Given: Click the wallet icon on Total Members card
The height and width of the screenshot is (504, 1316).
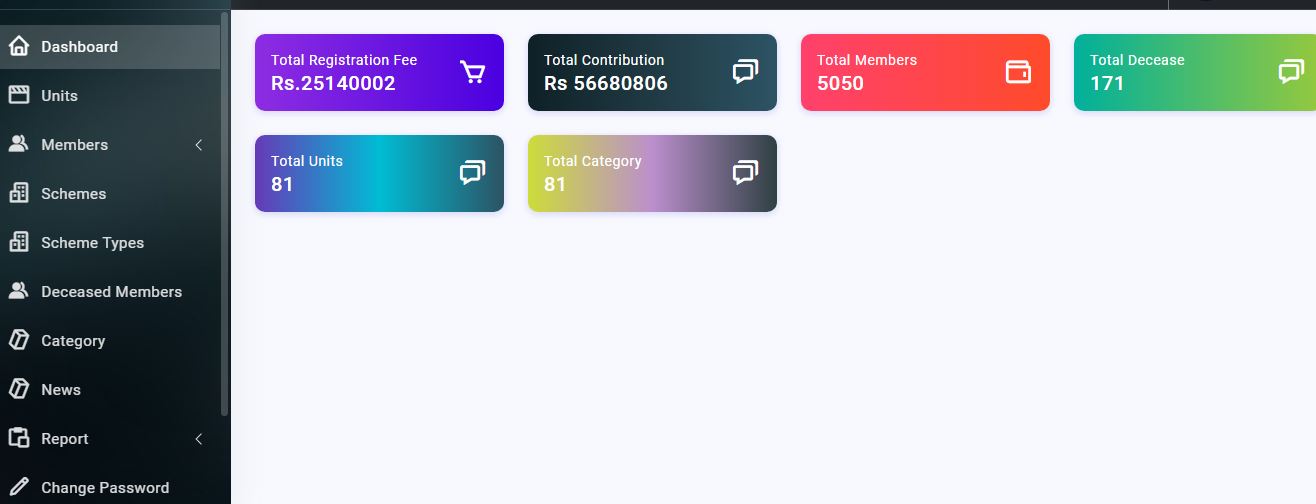Looking at the screenshot, I should pyautogui.click(x=1018, y=72).
